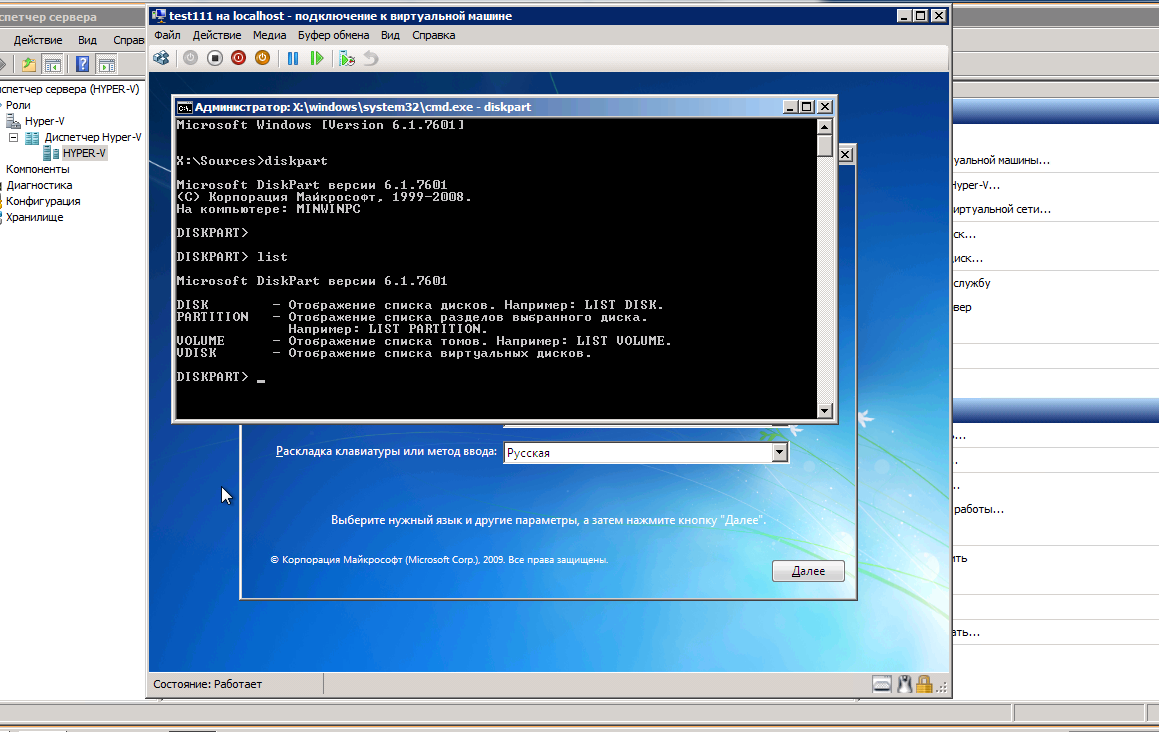Click padlock icon in VM status bar

click(x=924, y=684)
